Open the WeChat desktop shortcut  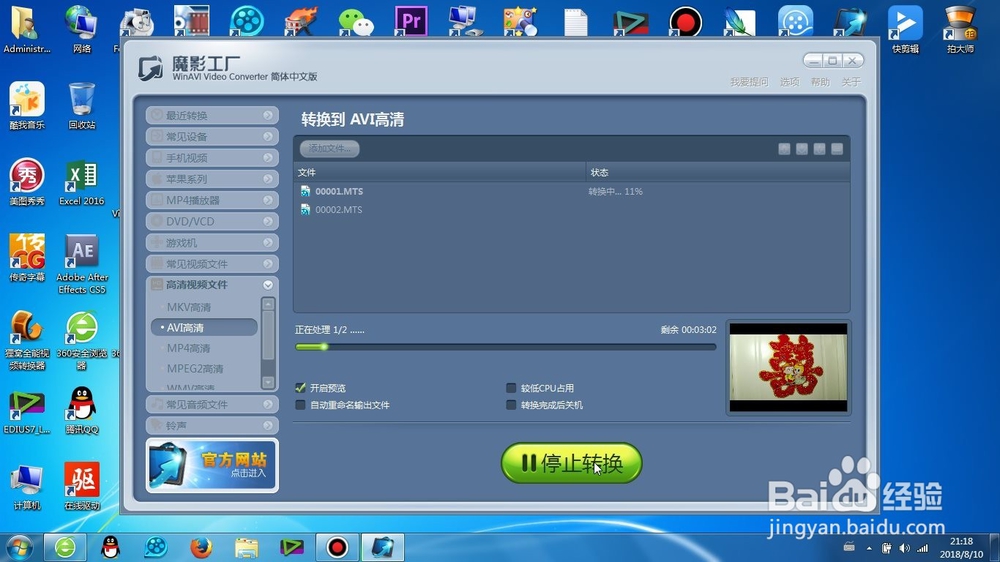point(355,20)
